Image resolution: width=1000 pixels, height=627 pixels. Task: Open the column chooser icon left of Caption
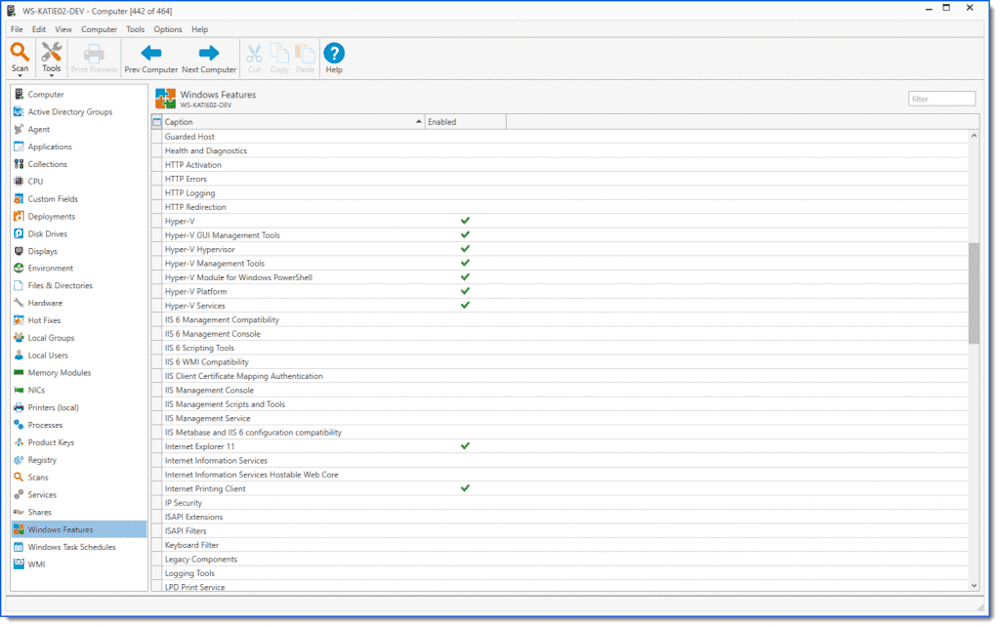(157, 121)
